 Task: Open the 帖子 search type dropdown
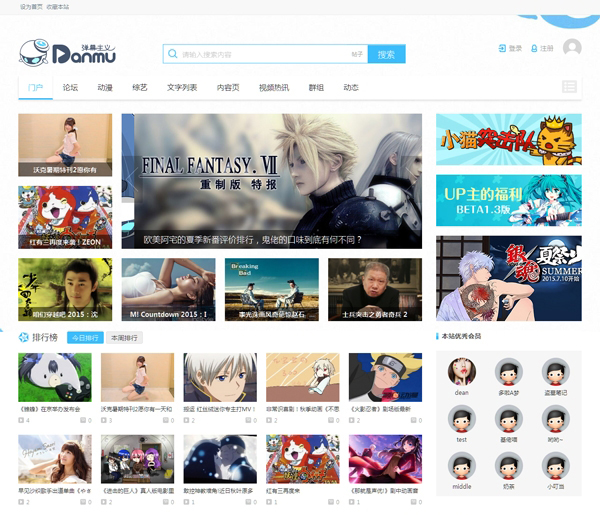(x=357, y=54)
